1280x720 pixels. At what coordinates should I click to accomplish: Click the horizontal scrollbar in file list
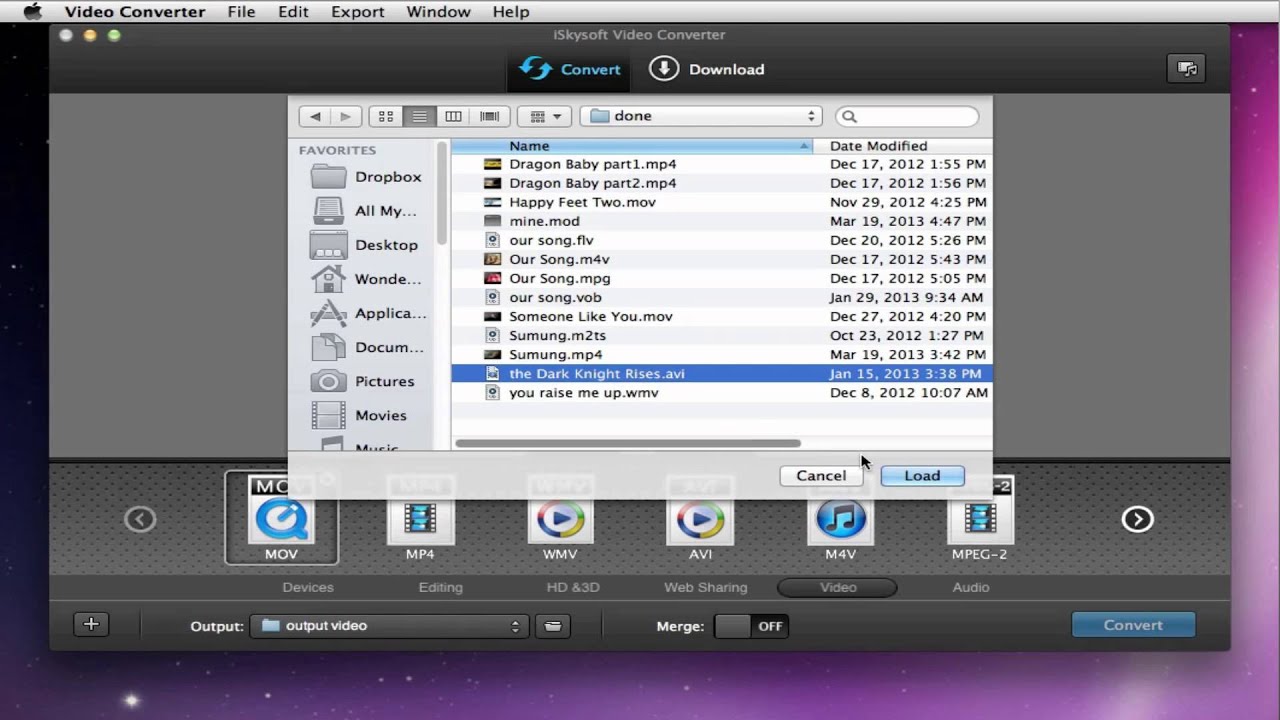point(628,443)
